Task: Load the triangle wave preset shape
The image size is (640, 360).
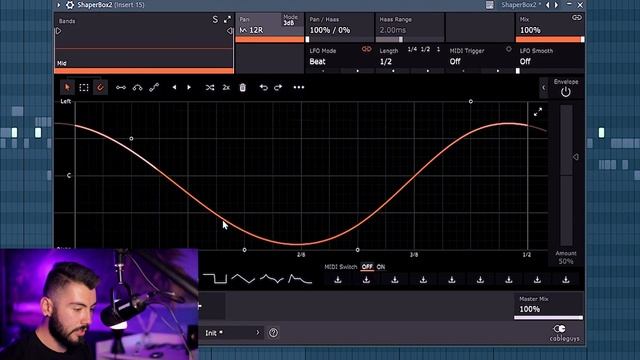Action: tap(243, 279)
